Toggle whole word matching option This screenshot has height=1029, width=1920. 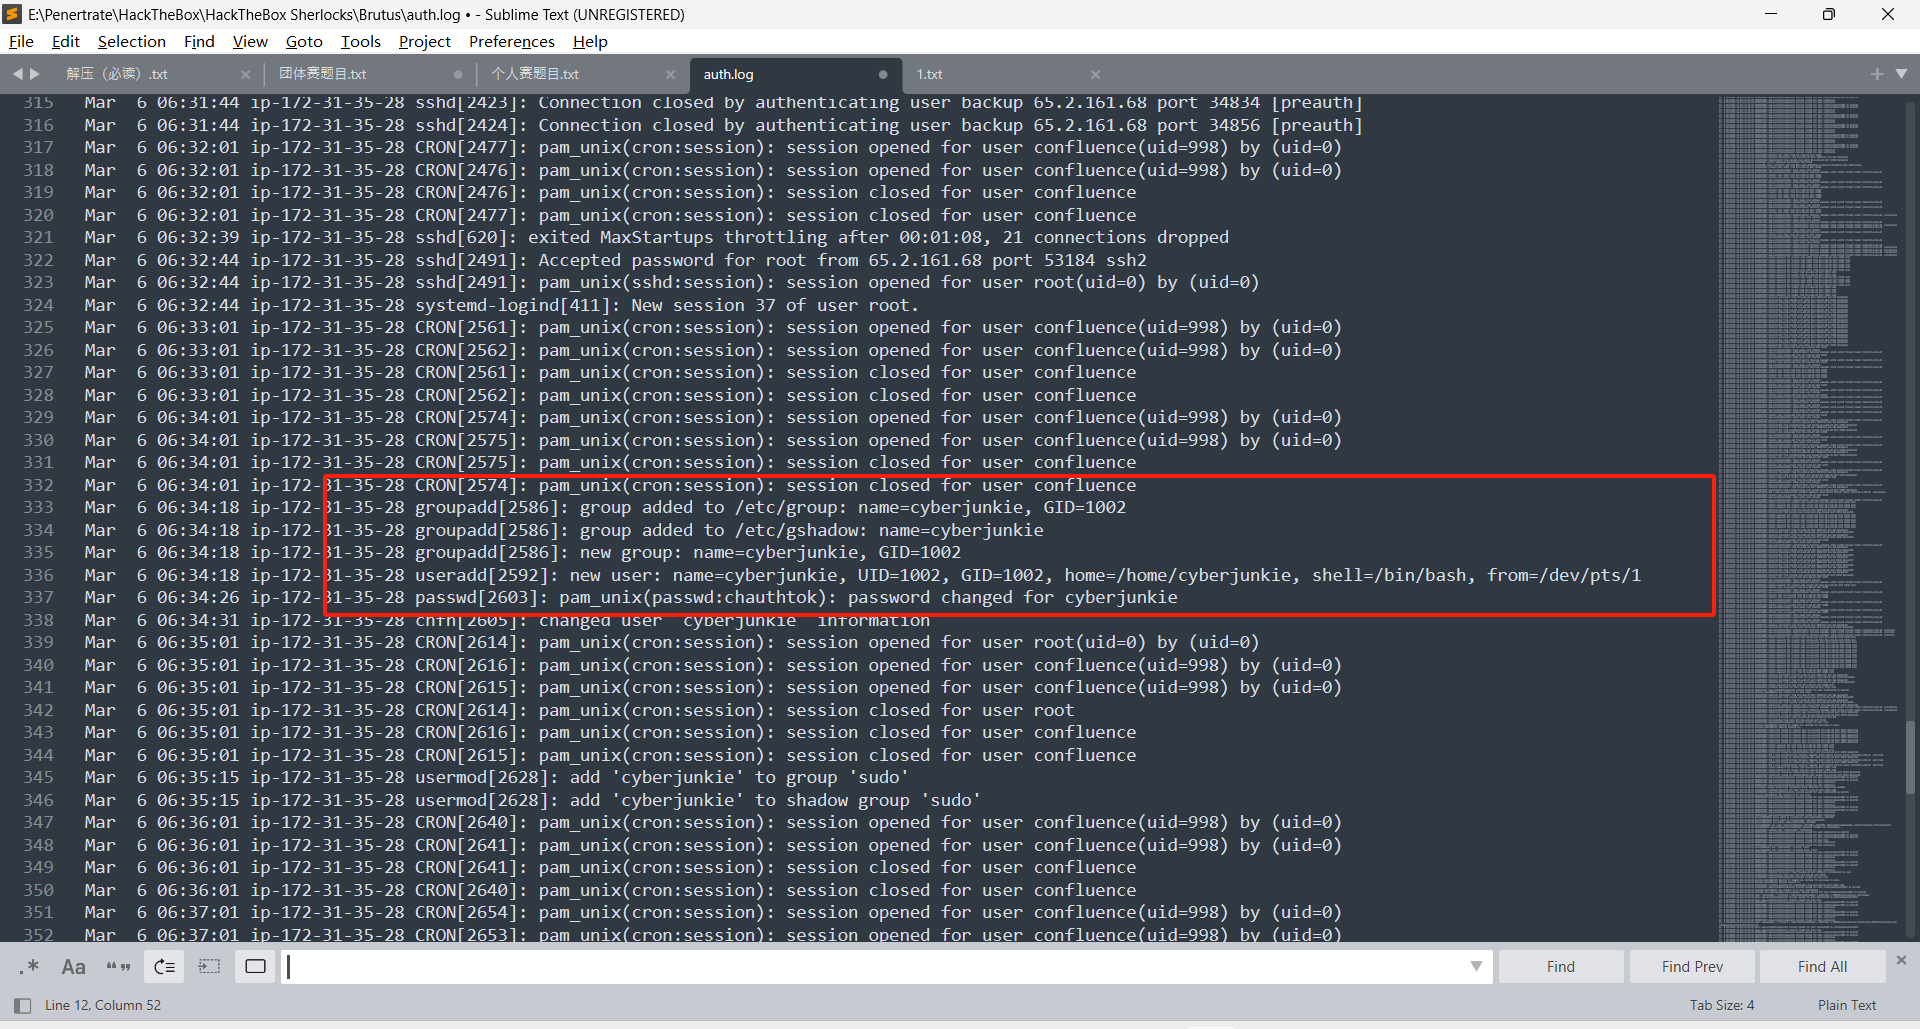click(118, 967)
